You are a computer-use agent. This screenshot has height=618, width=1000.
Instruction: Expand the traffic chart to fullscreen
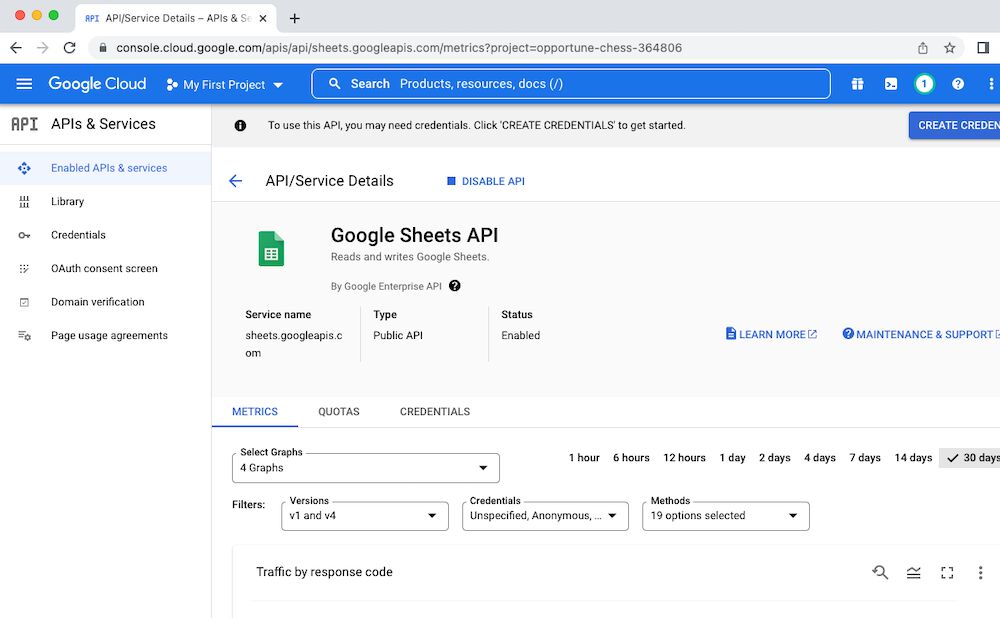[x=947, y=572]
